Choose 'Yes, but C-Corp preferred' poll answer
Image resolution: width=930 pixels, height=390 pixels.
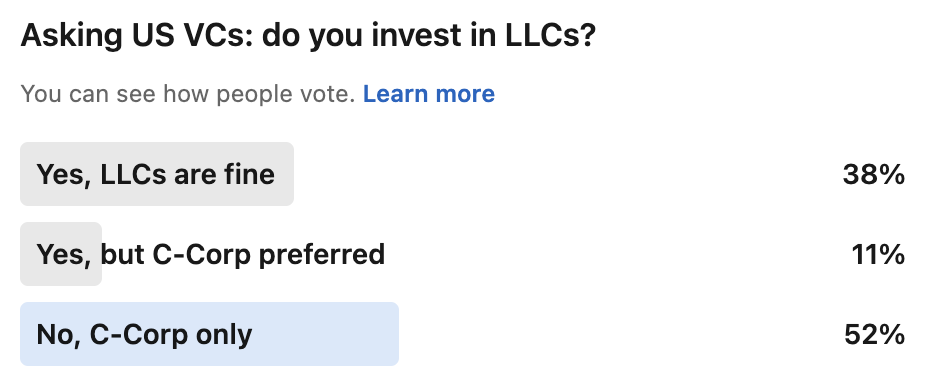(463, 254)
